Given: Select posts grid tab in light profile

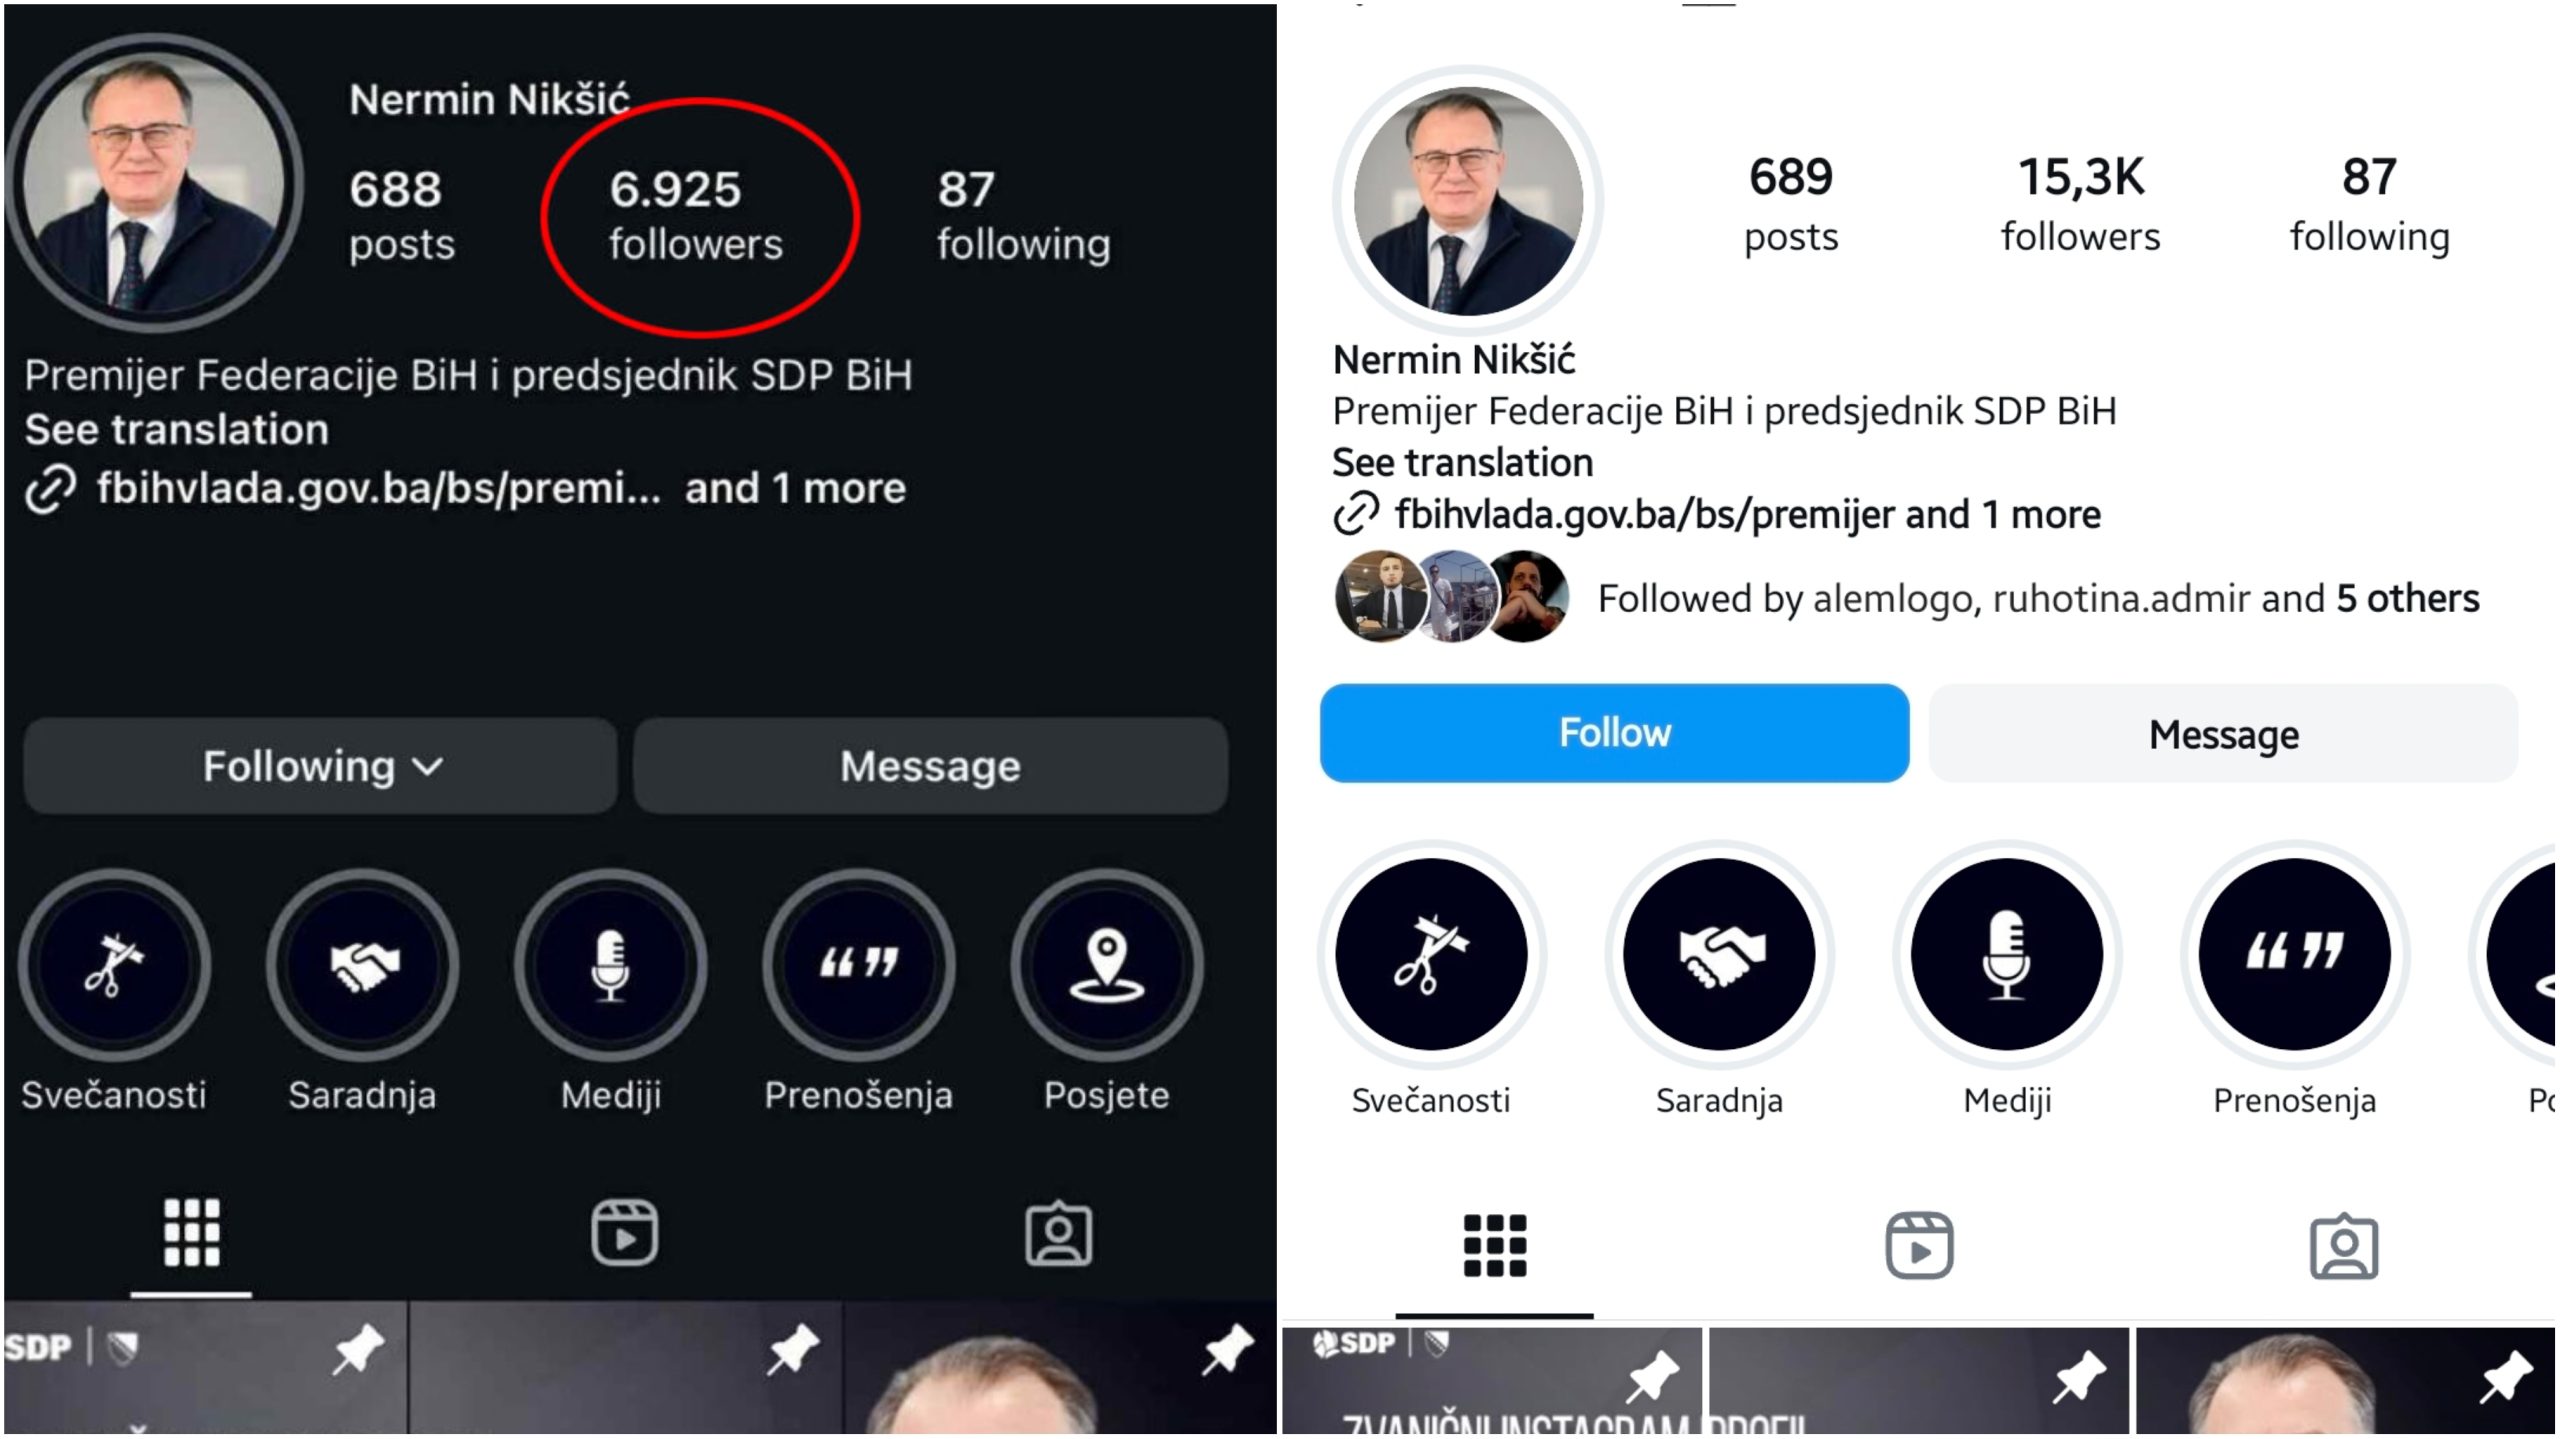Looking at the screenshot, I should coord(1495,1246).
